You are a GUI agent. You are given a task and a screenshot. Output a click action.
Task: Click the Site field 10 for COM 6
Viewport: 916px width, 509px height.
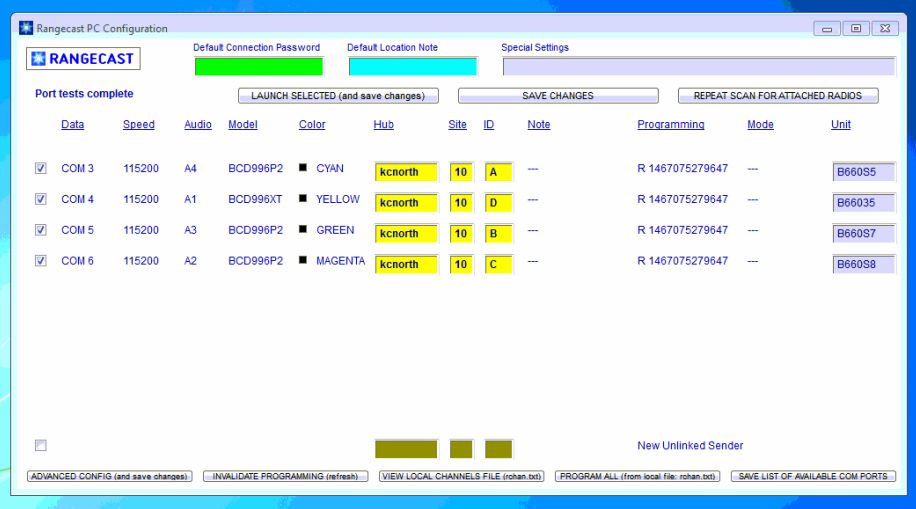(461, 264)
